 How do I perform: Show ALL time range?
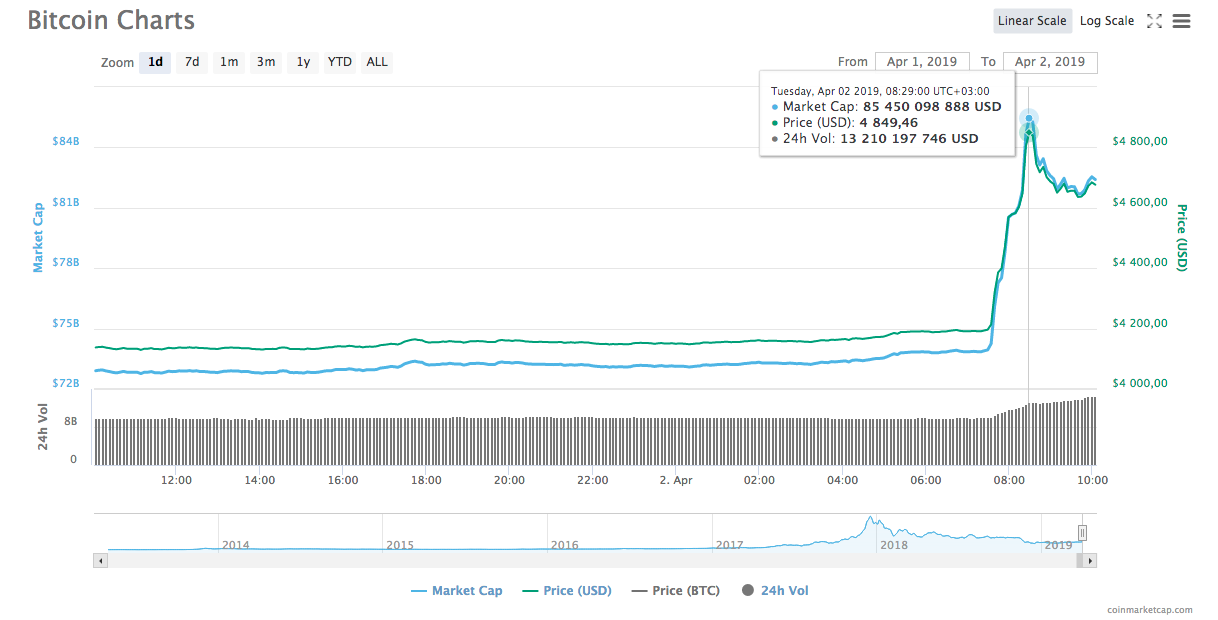pos(377,62)
